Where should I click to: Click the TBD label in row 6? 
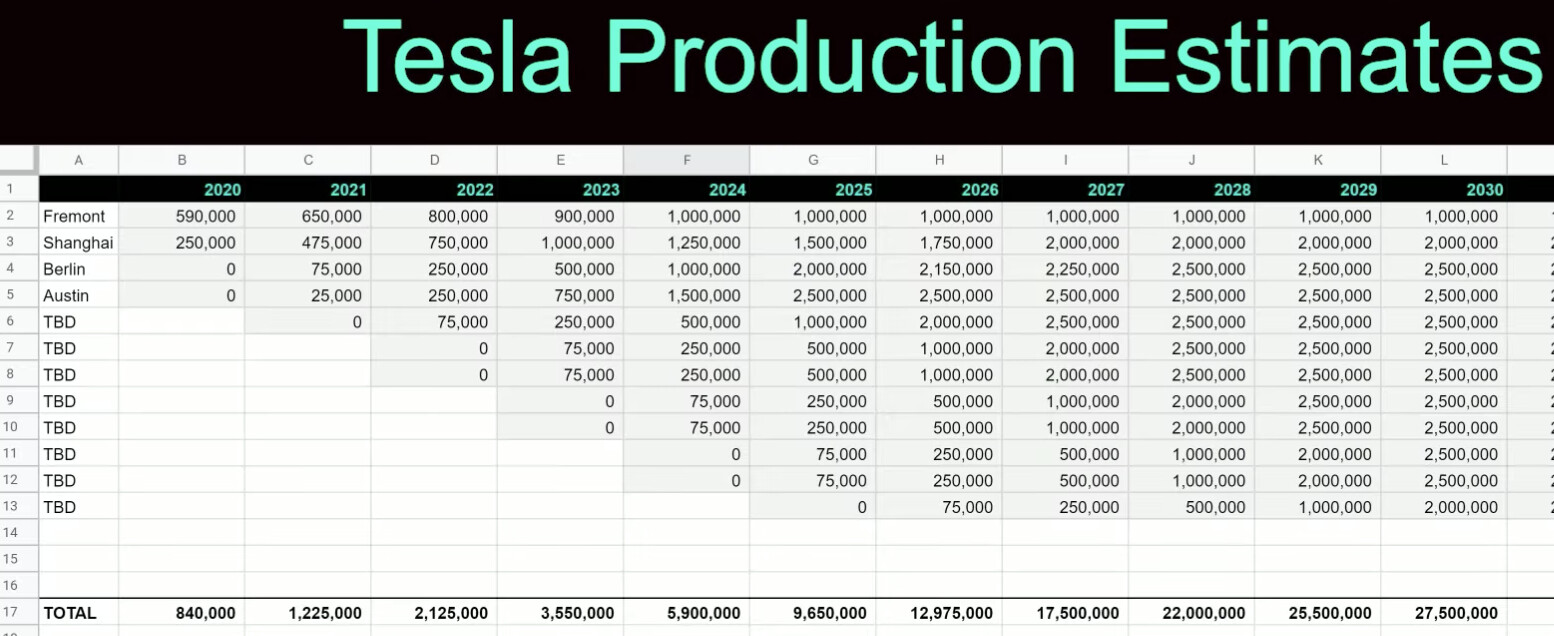79,322
